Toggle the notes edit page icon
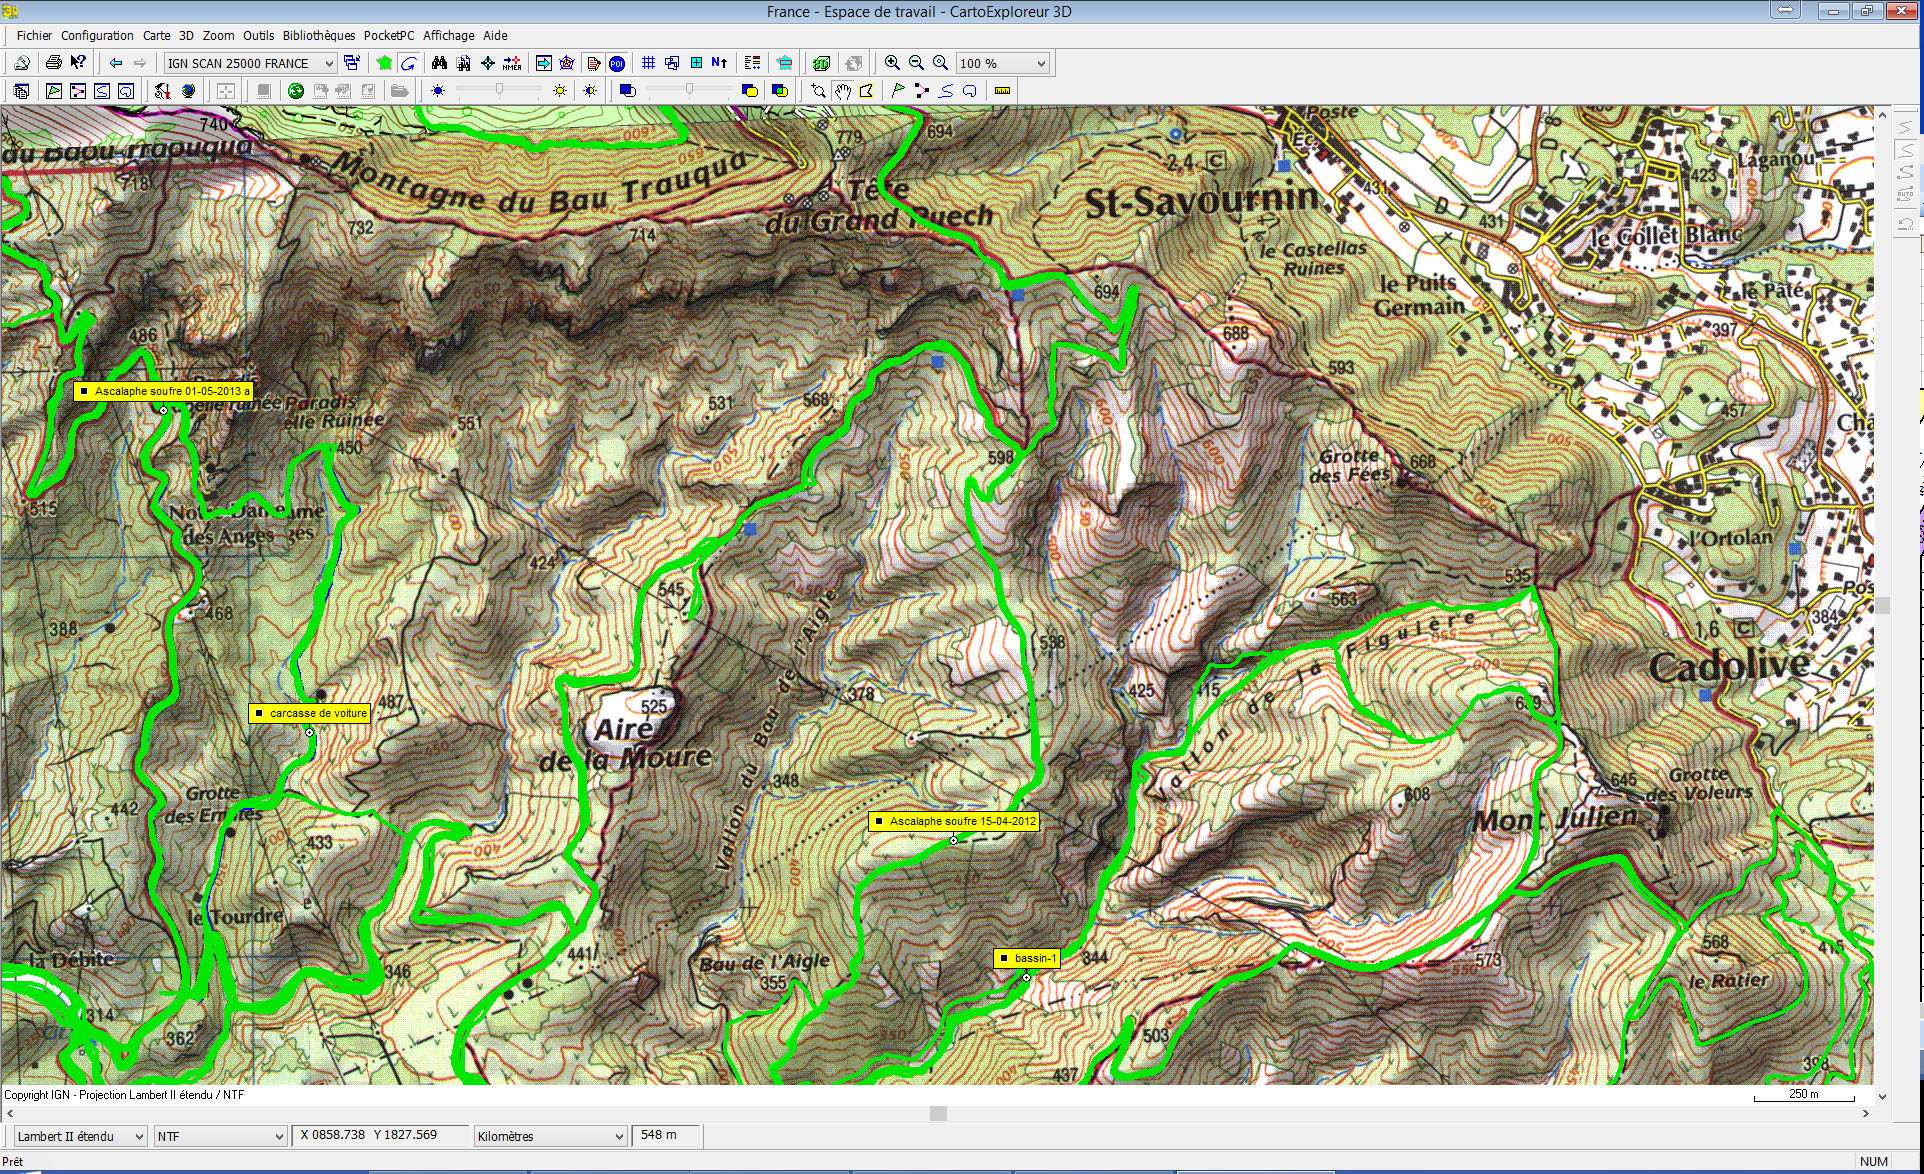 coord(593,63)
